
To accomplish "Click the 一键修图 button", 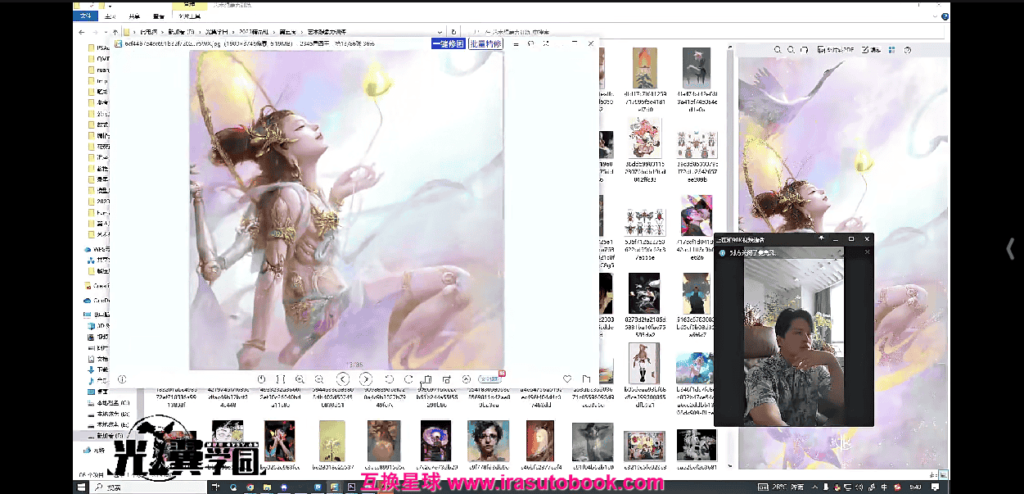I will pyautogui.click(x=448, y=44).
